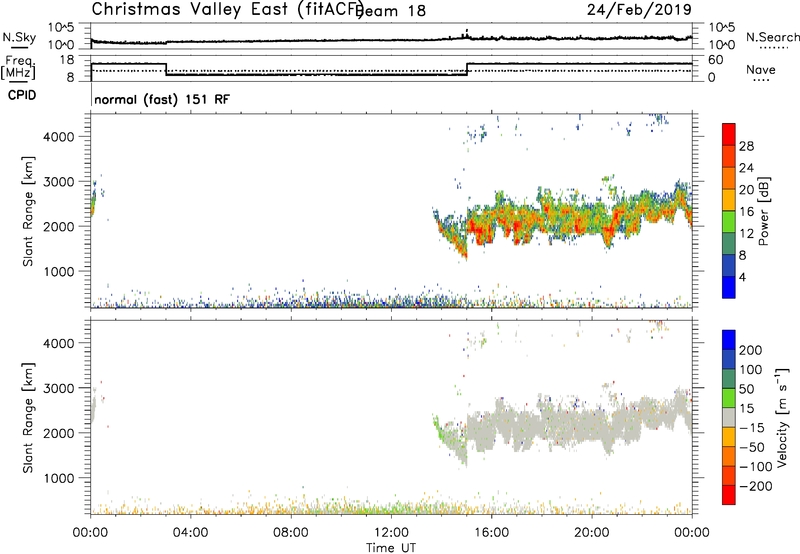Click the '12' label on Power colorbar

tap(746, 234)
